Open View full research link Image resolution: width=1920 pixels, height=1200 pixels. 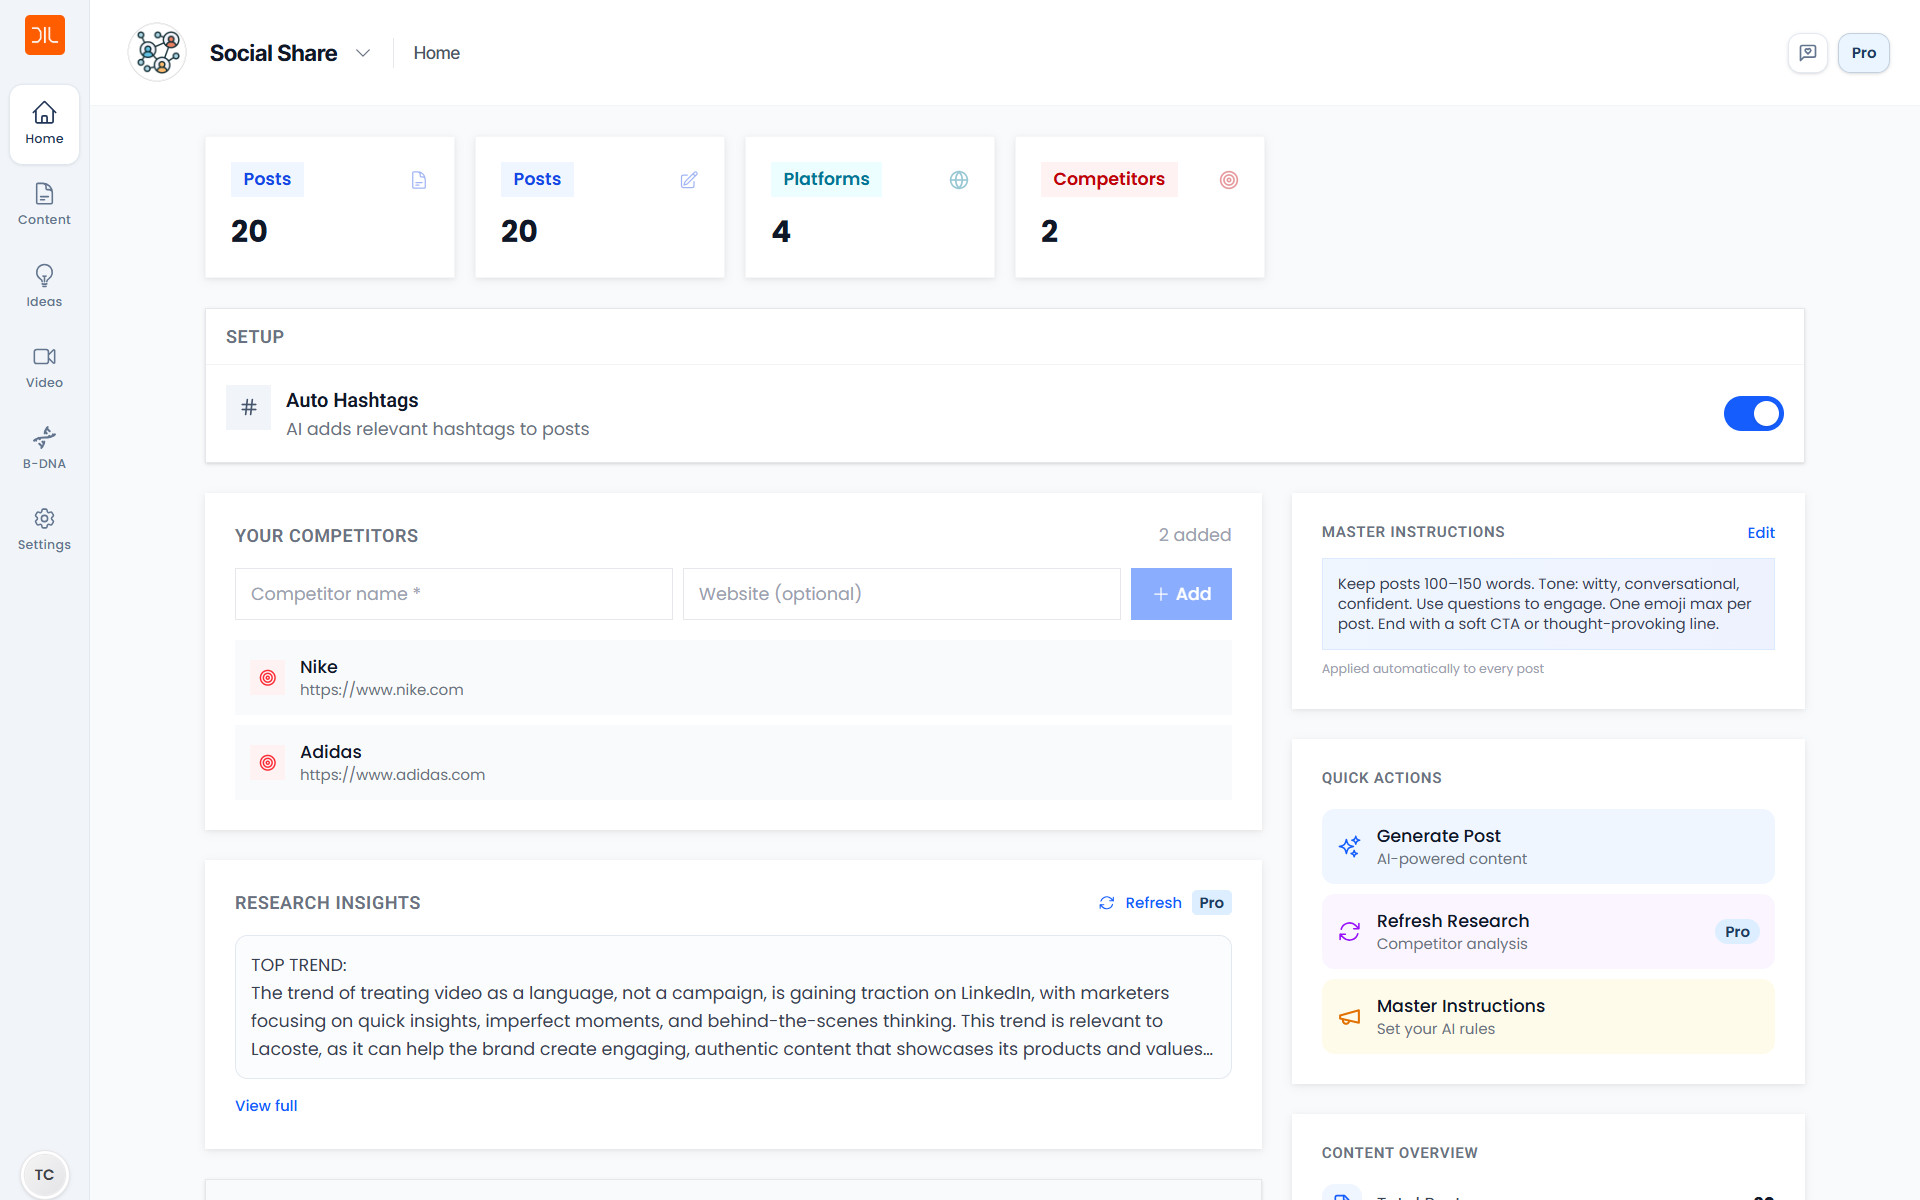[x=266, y=1106]
